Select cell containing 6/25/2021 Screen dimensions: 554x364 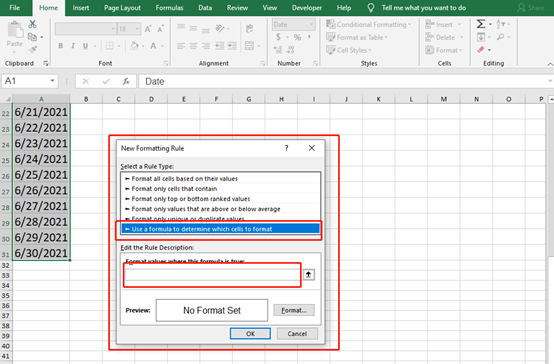pos(41,175)
